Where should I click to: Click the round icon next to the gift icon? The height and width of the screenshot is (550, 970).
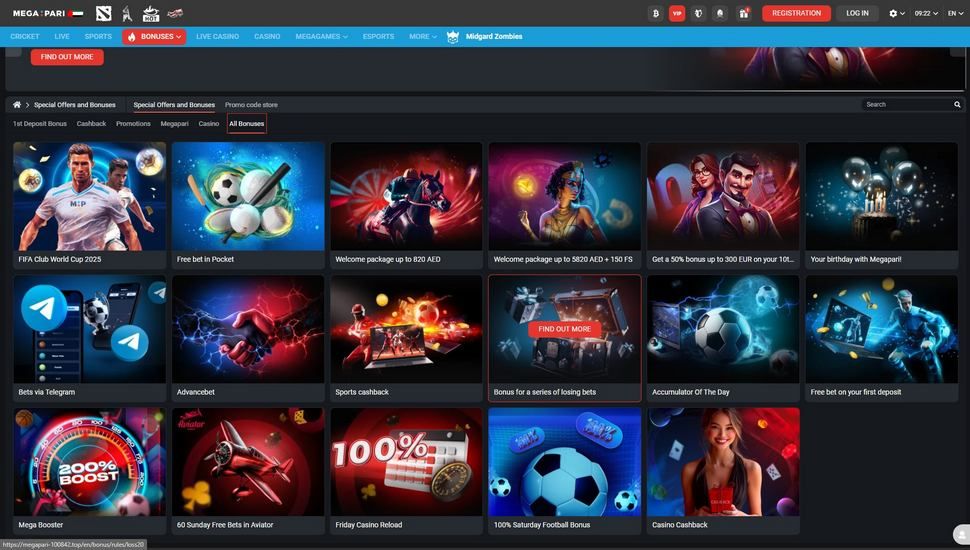click(x=719, y=13)
